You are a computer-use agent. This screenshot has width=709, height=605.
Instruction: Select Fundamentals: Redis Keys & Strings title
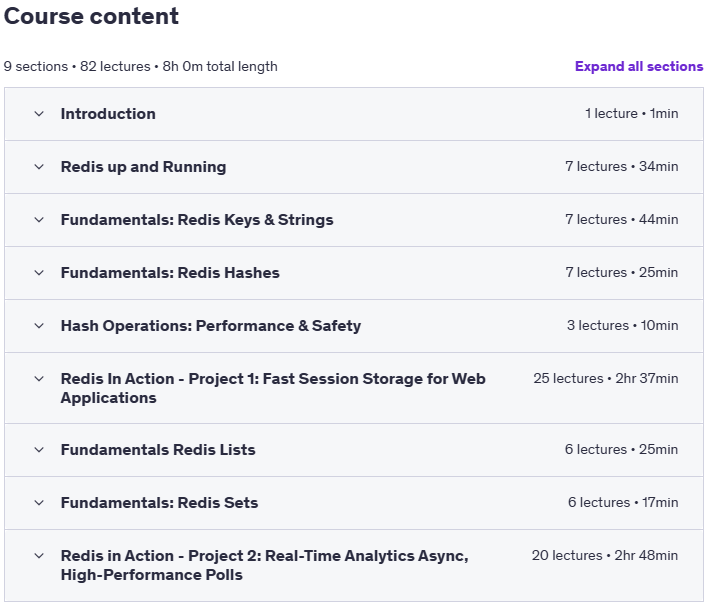(x=197, y=220)
